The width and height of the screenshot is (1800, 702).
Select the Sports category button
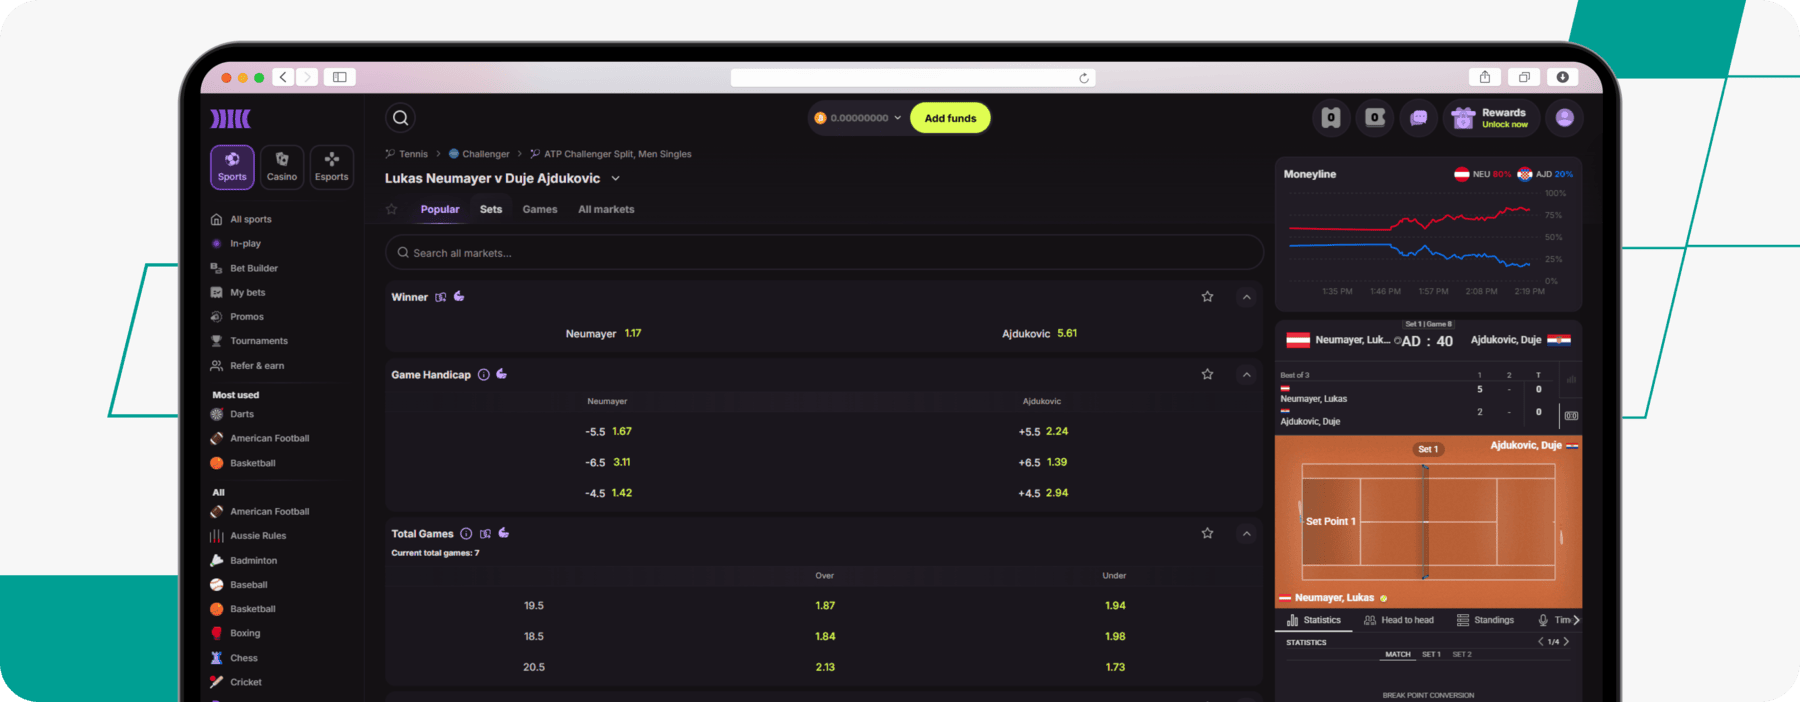[232, 167]
